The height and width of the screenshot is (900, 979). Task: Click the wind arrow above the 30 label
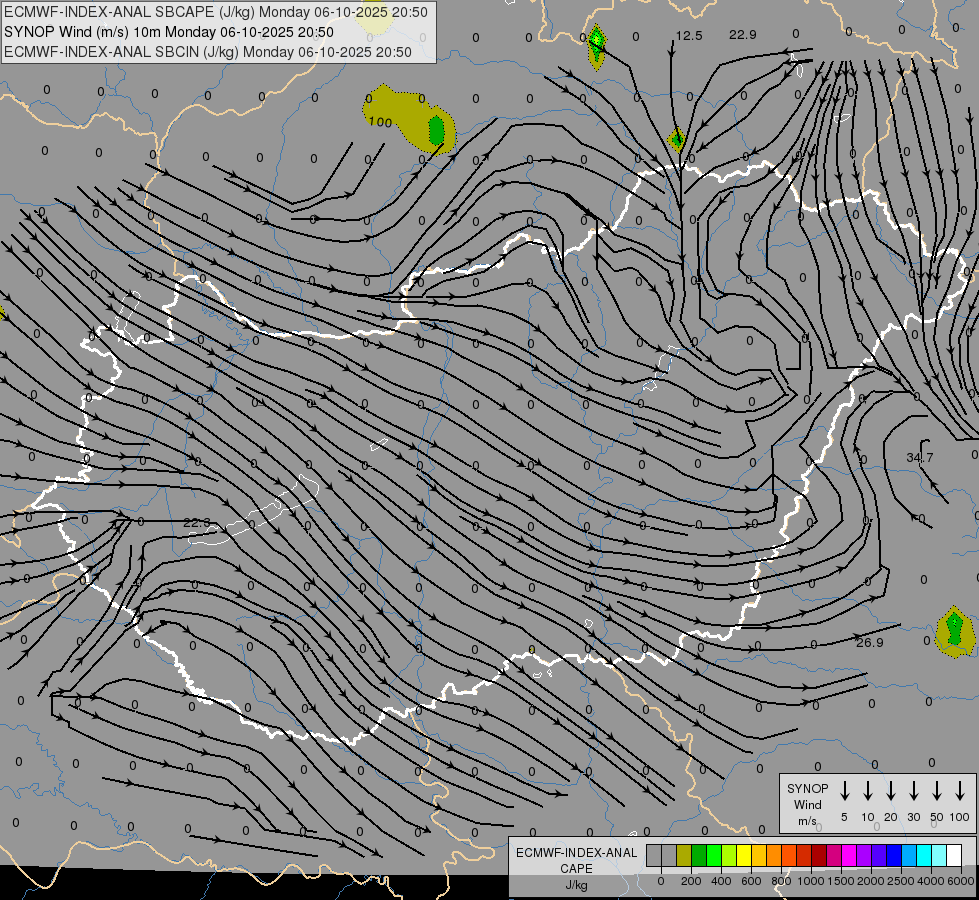(913, 791)
